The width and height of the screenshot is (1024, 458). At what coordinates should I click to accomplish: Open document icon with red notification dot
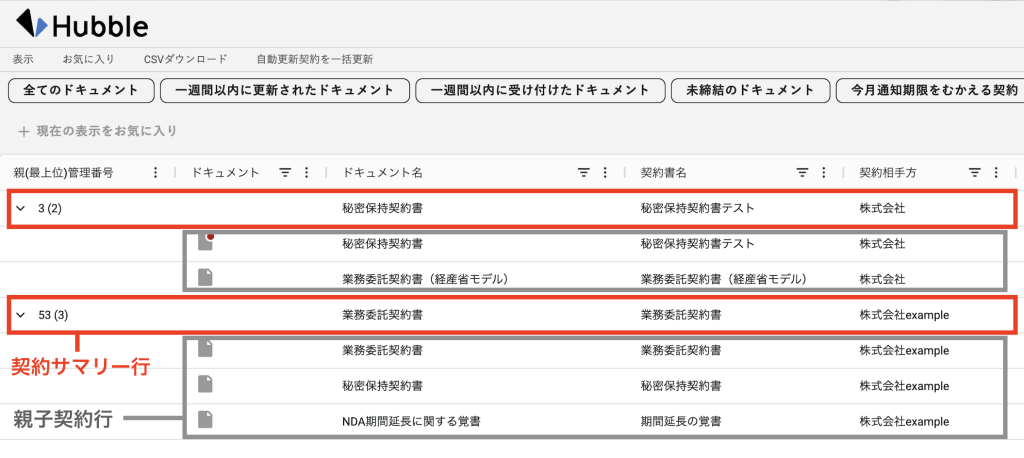pos(206,243)
